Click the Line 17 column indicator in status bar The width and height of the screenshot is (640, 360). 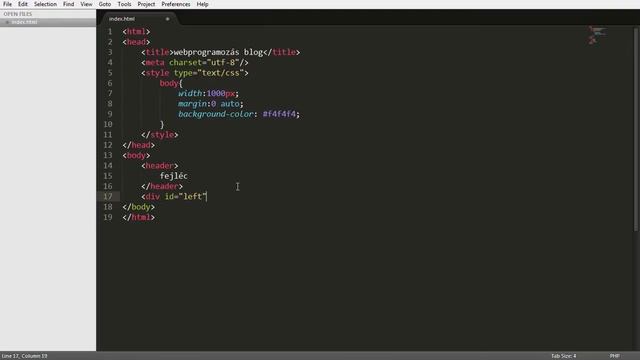click(x=24, y=356)
